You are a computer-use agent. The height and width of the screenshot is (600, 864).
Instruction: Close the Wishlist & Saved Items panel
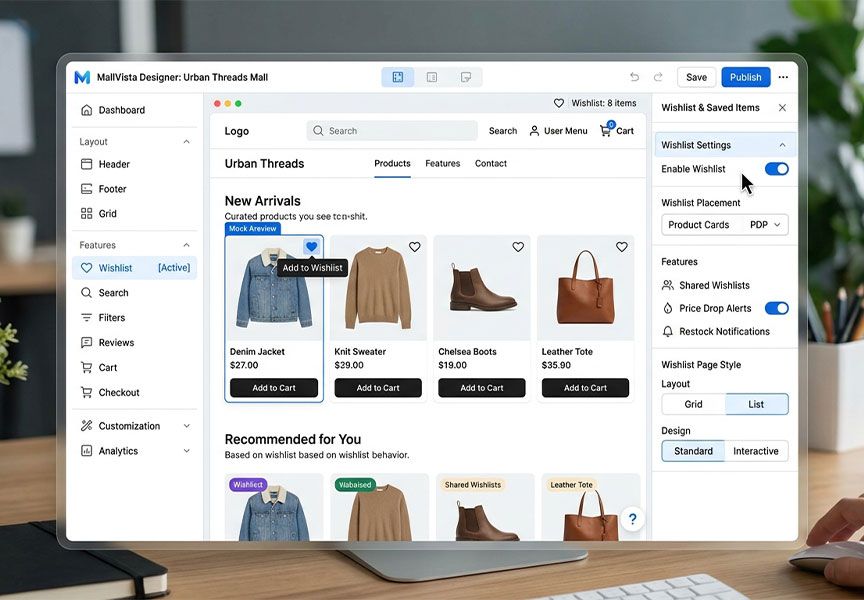click(782, 108)
